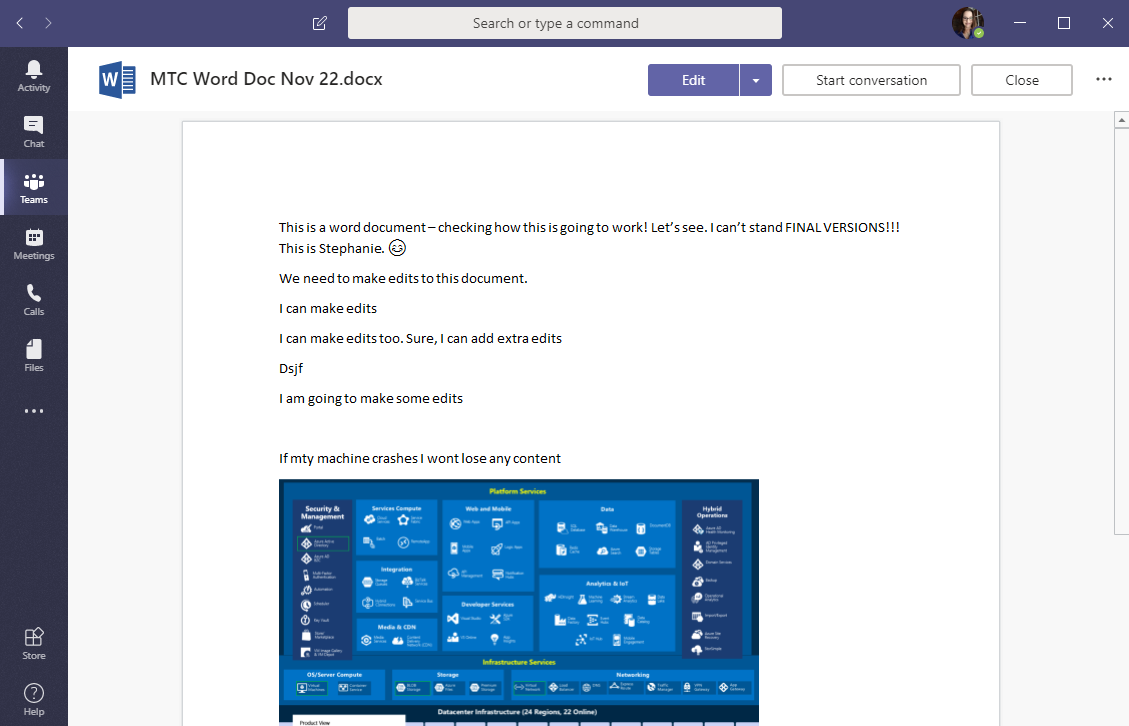Click the Search or type a command bar
This screenshot has height=726, width=1129.
click(564, 22)
